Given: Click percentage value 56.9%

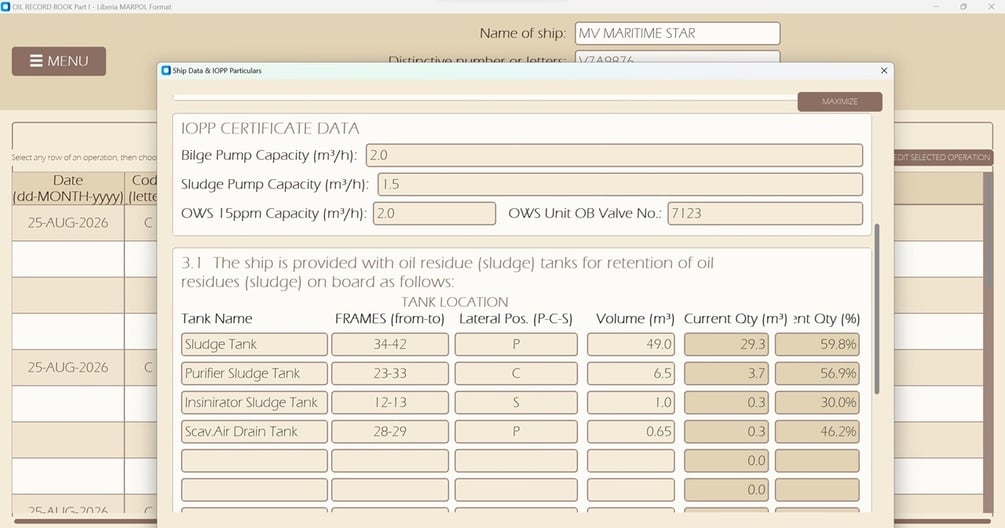Looking at the screenshot, I should [x=817, y=374].
